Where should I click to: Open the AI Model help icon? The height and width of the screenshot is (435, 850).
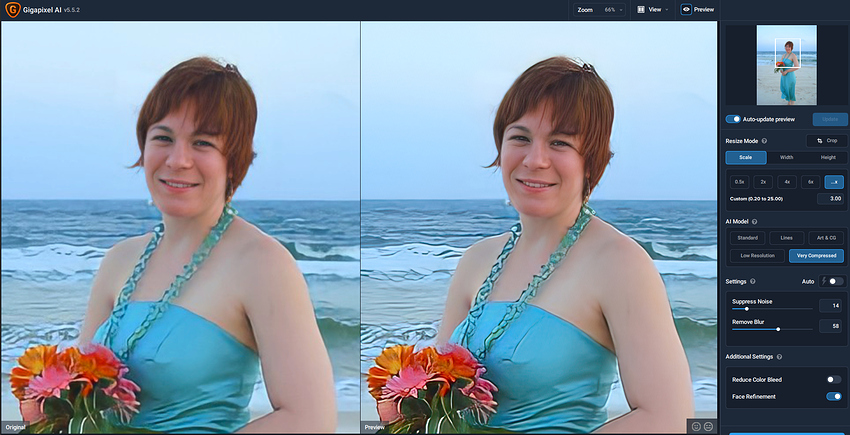click(x=755, y=220)
